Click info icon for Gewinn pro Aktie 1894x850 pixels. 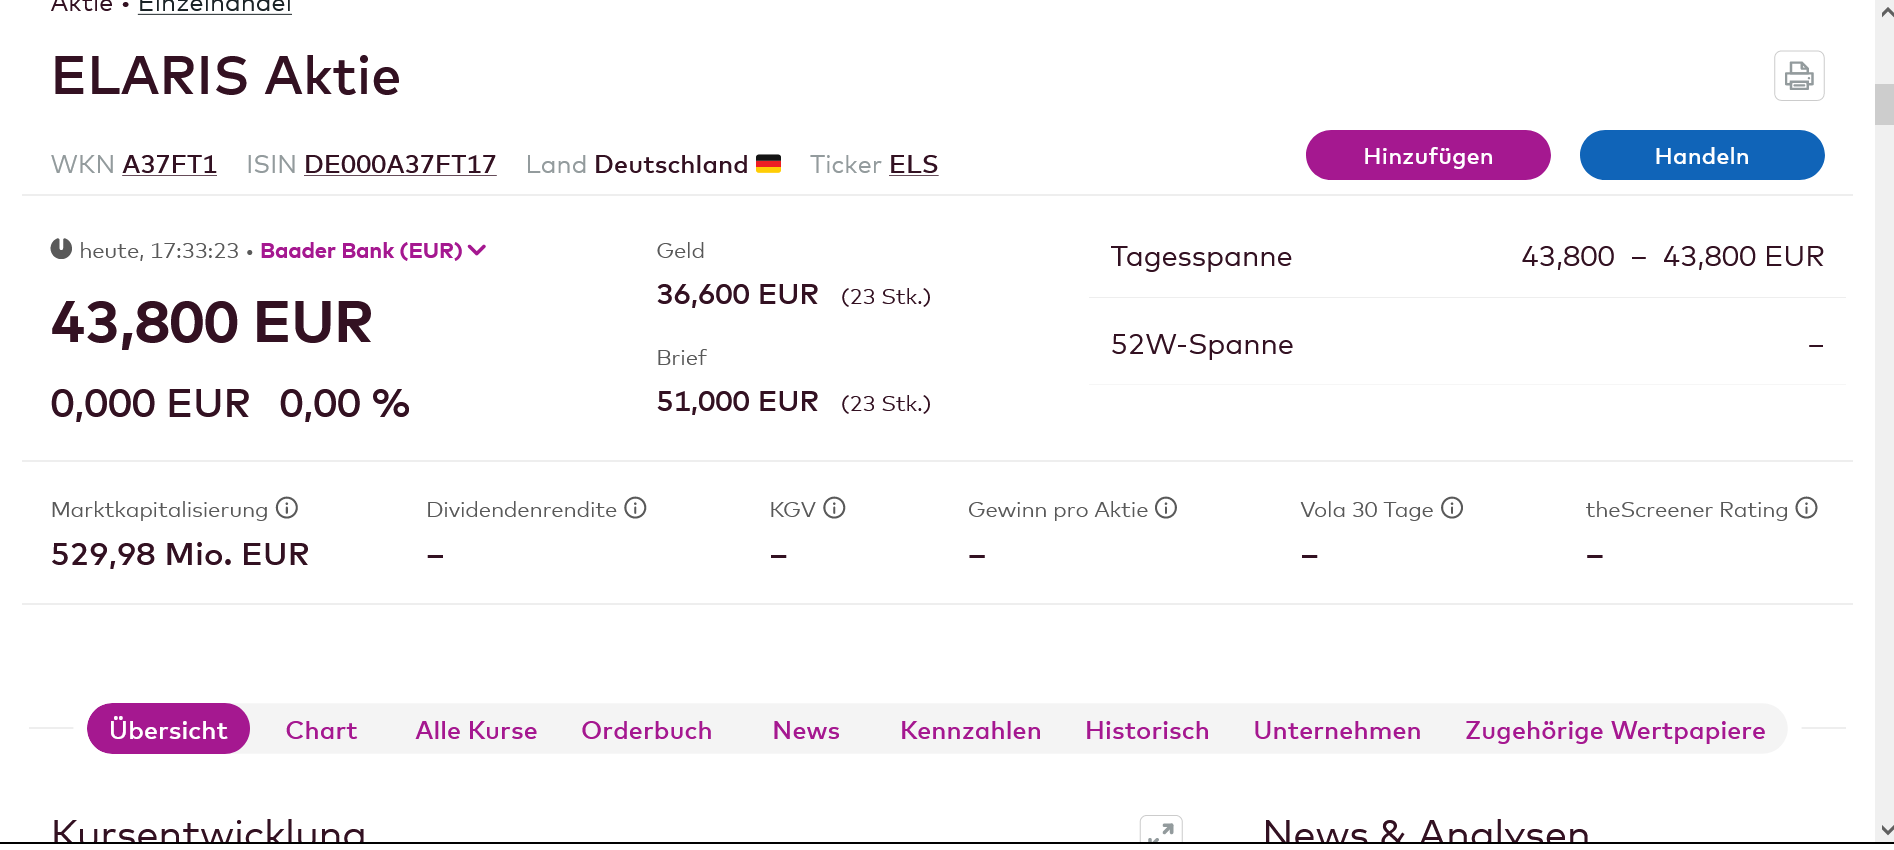coord(1166,508)
